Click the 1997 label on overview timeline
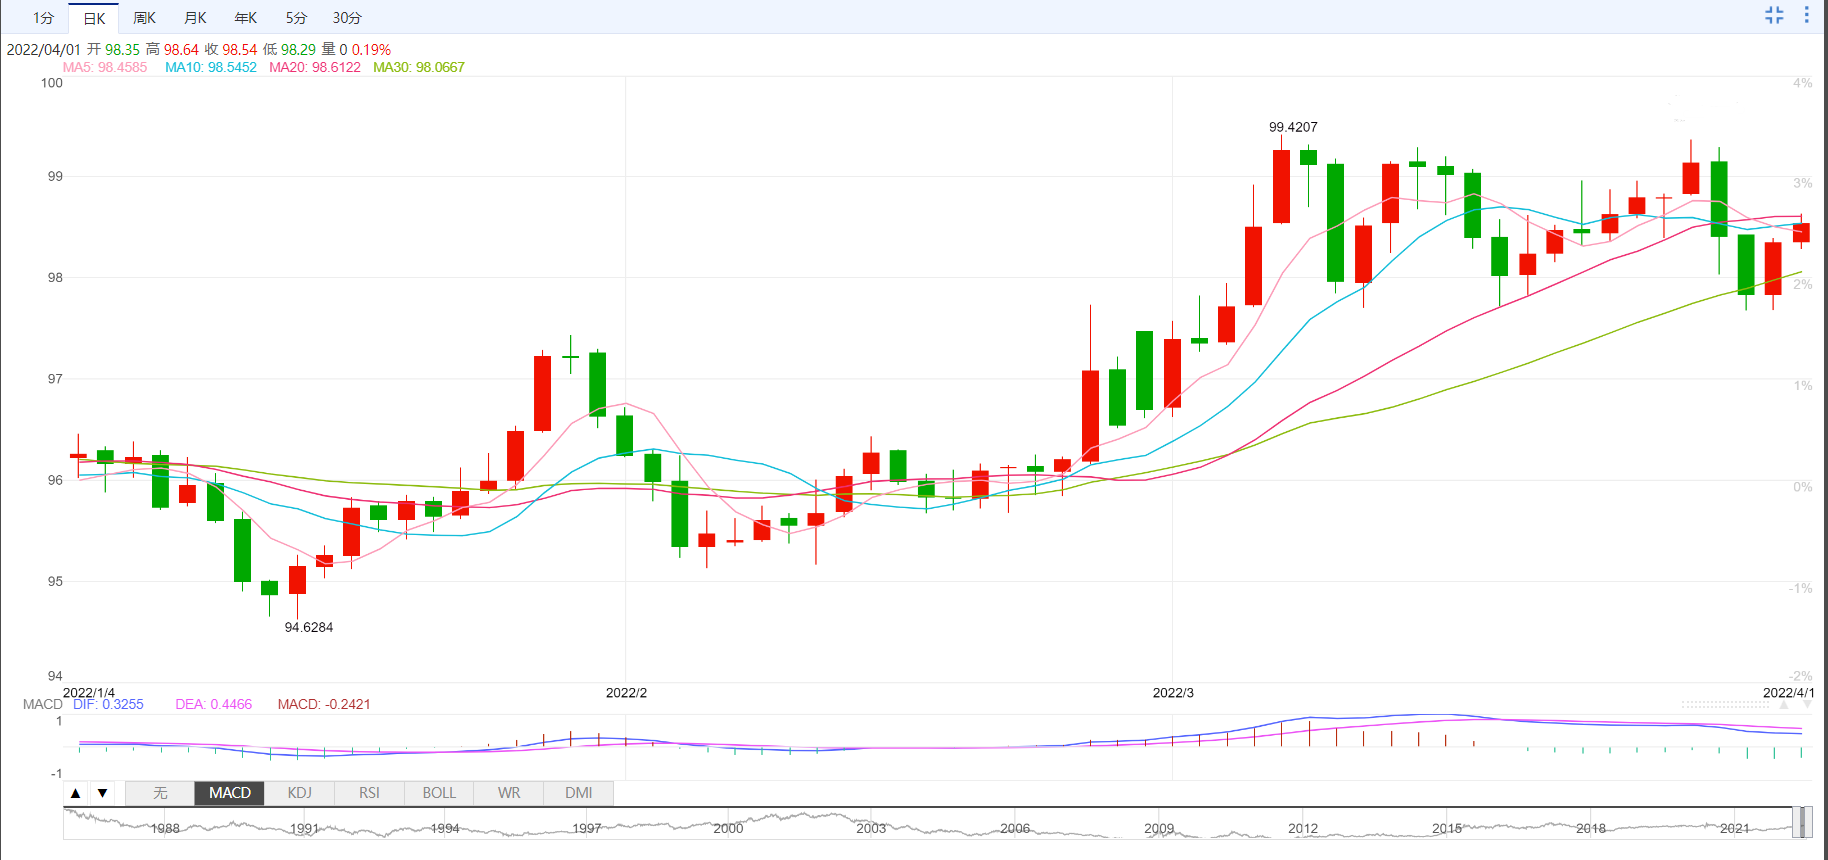Viewport: 1828px width, 860px height. (587, 829)
